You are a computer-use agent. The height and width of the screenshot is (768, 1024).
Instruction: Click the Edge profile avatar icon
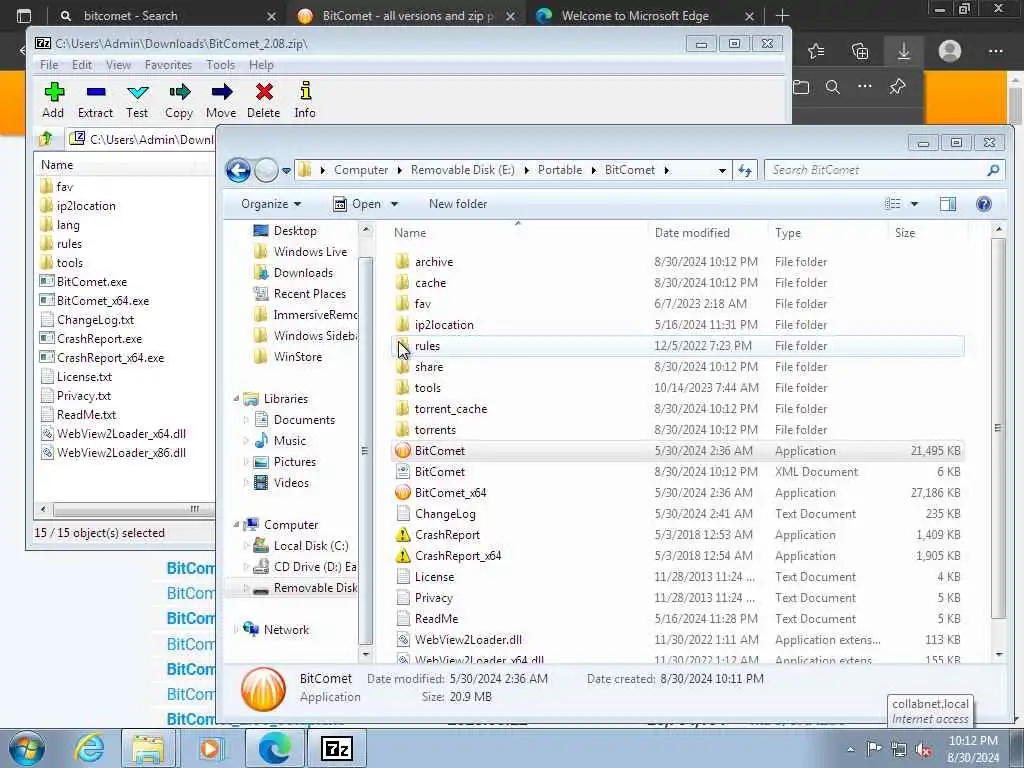click(950, 51)
